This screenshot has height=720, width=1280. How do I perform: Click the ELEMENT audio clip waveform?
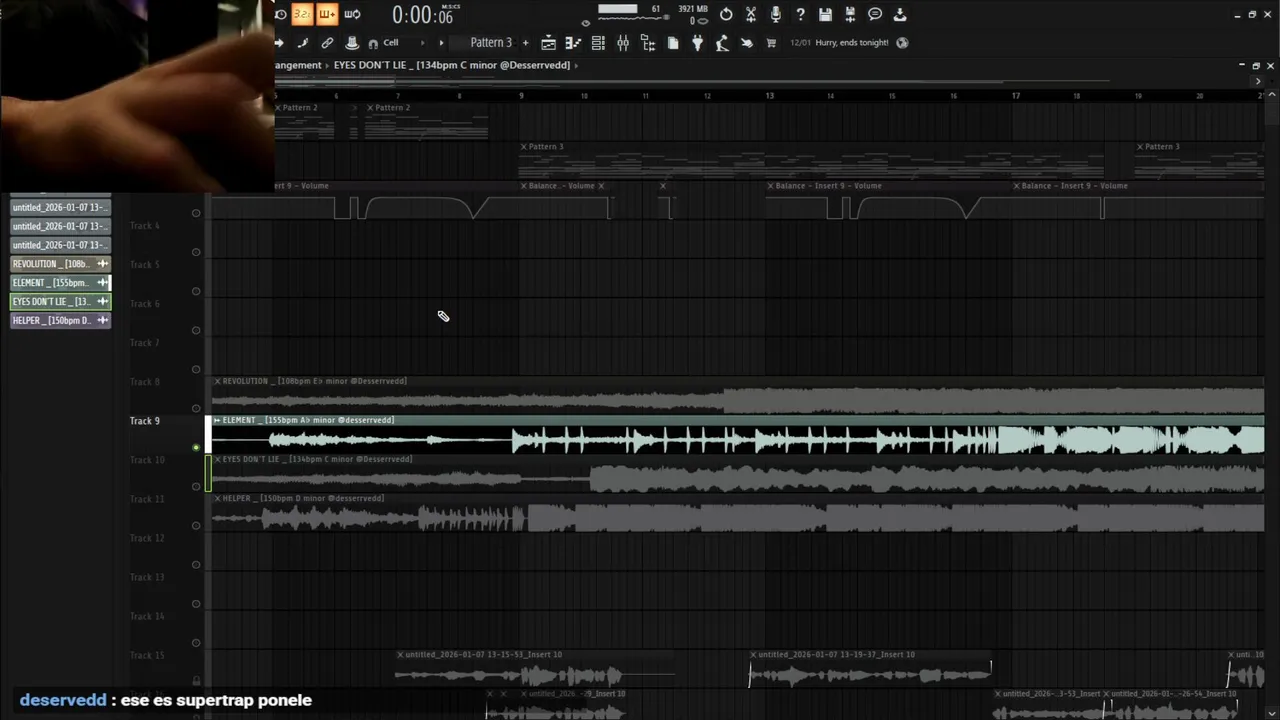coord(738,440)
